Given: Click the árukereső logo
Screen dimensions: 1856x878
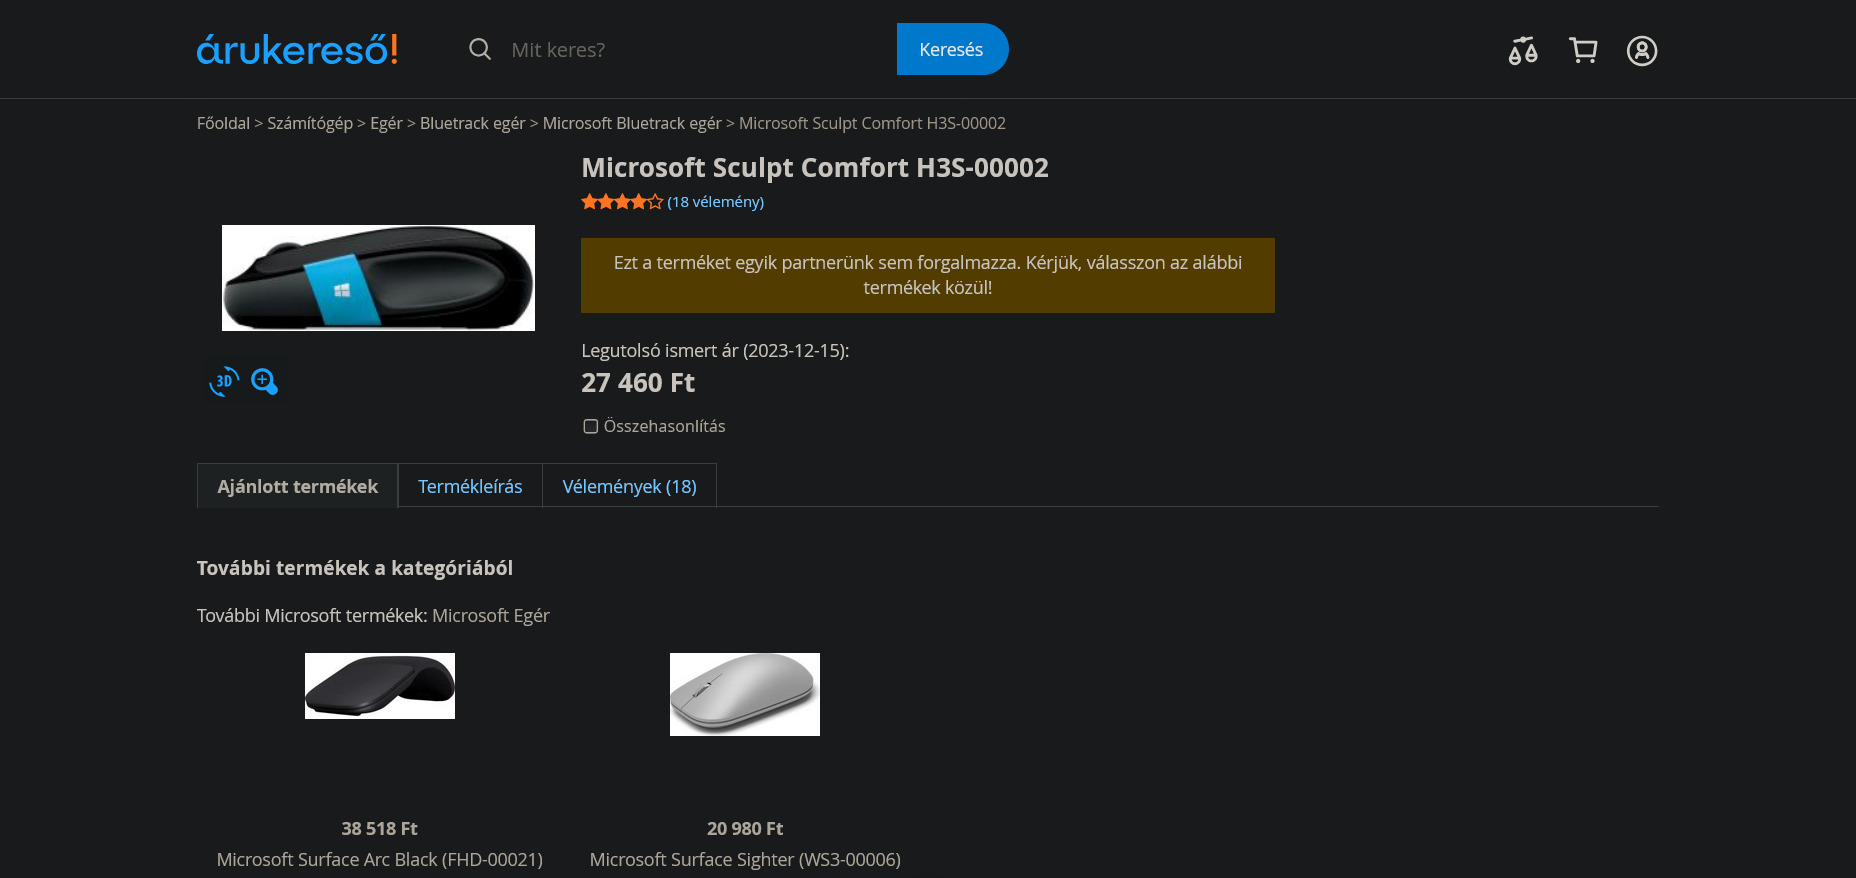Looking at the screenshot, I should pyautogui.click(x=297, y=49).
